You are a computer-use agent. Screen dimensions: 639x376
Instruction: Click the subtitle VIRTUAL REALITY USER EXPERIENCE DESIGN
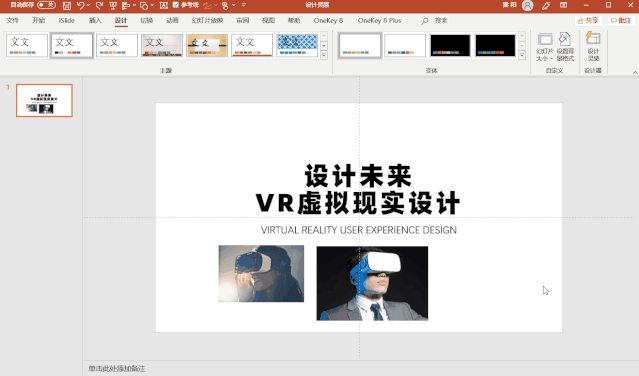[x=359, y=230]
